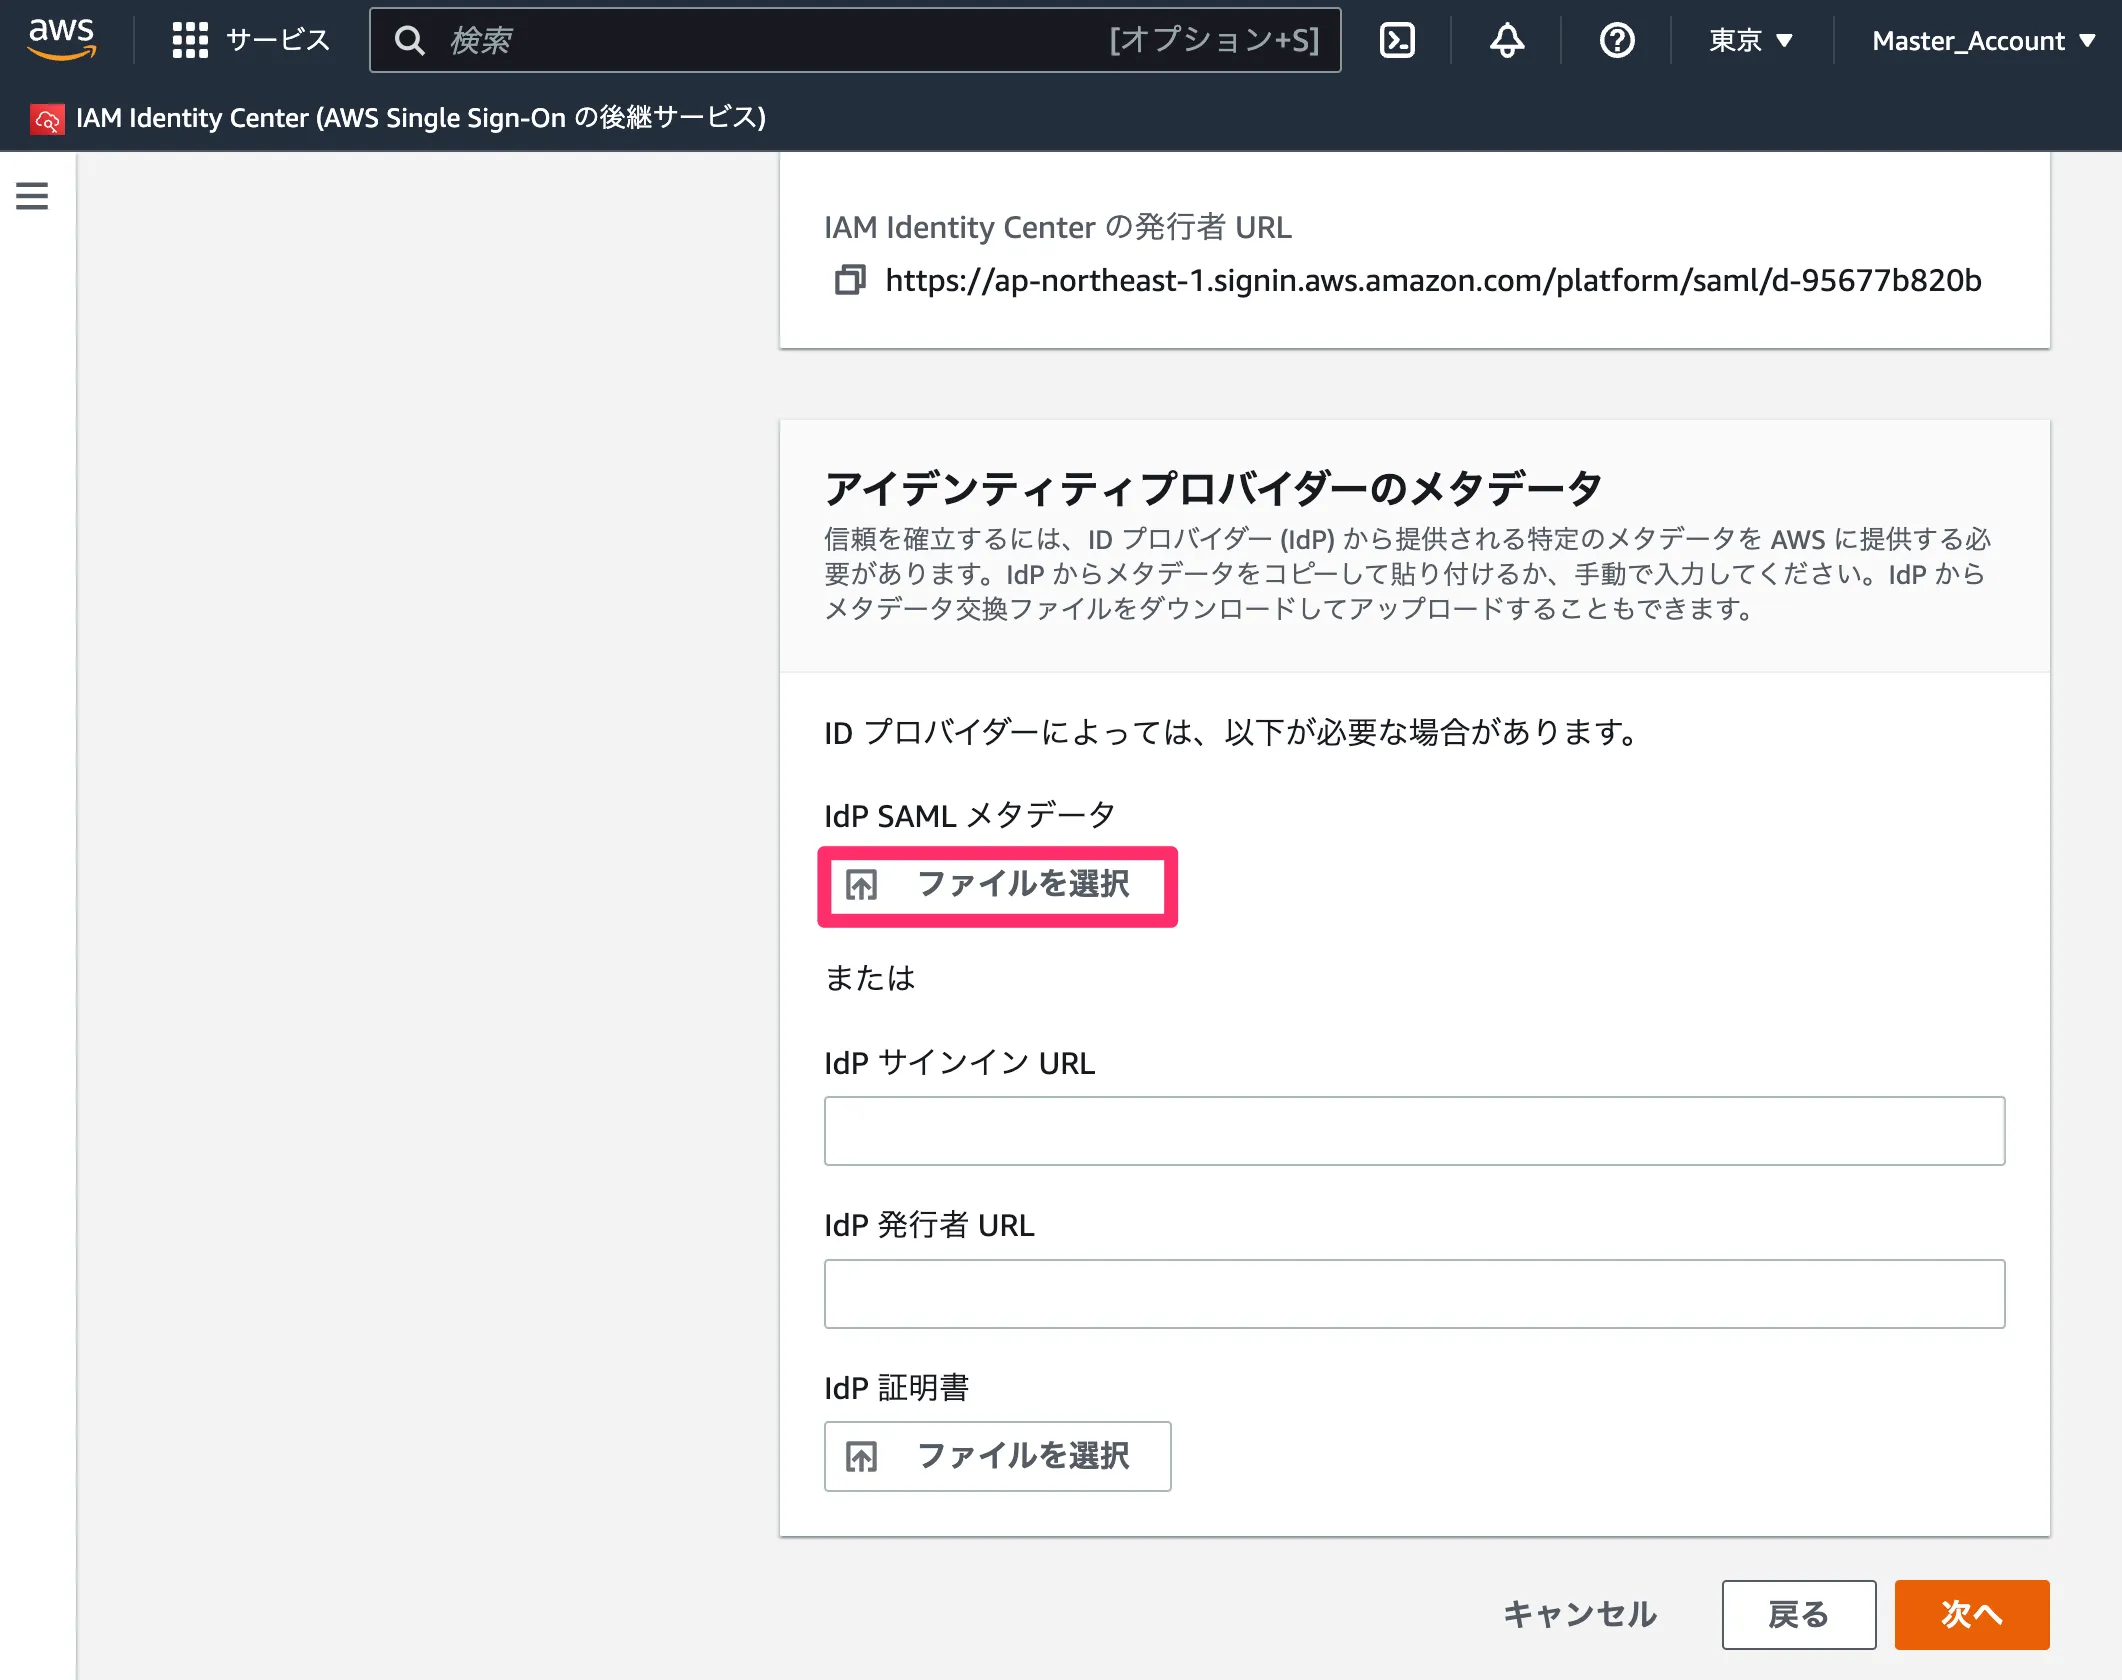Viewport: 2122px width, 1680px height.
Task: Focus the IdP 発行者 URL field
Action: 1414,1294
